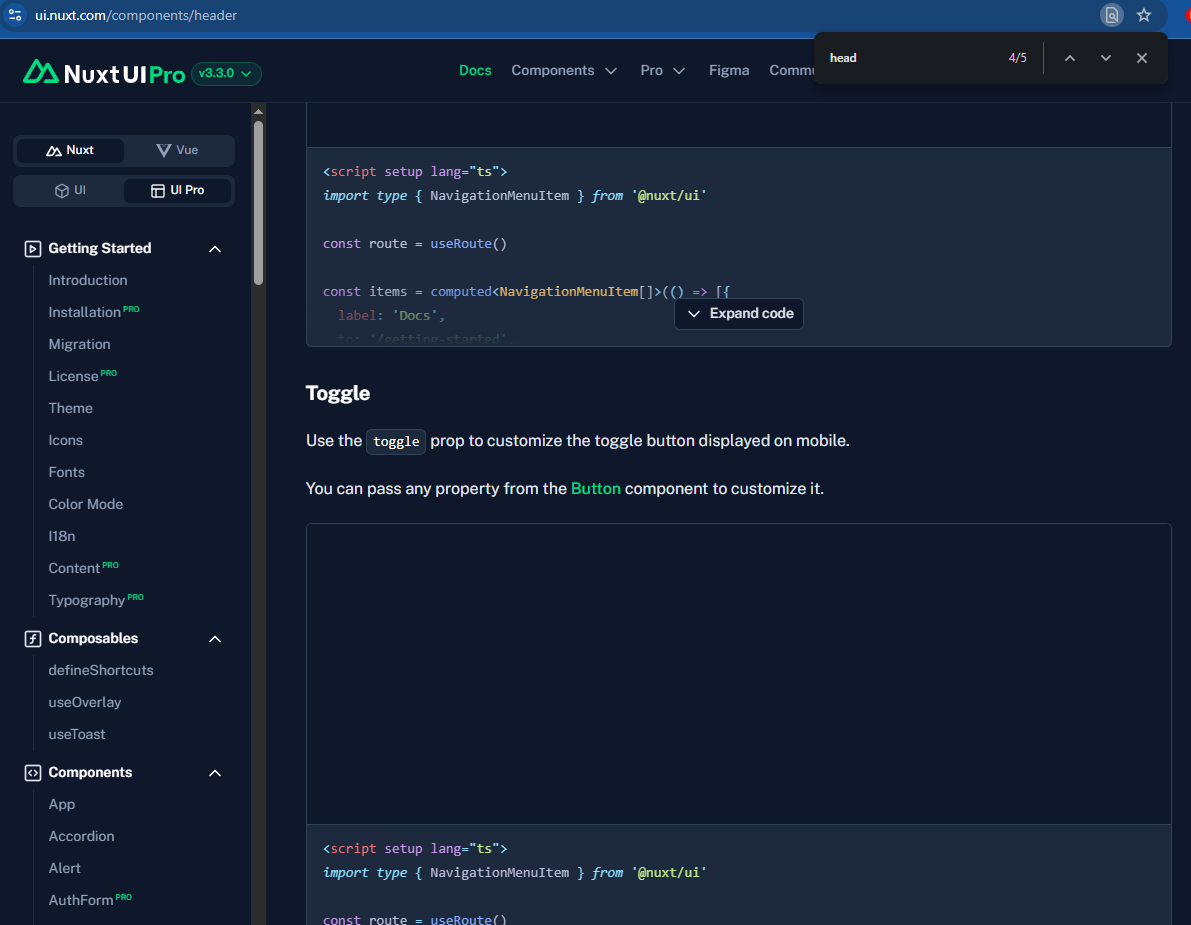Switch framework to Vue

(x=177, y=150)
